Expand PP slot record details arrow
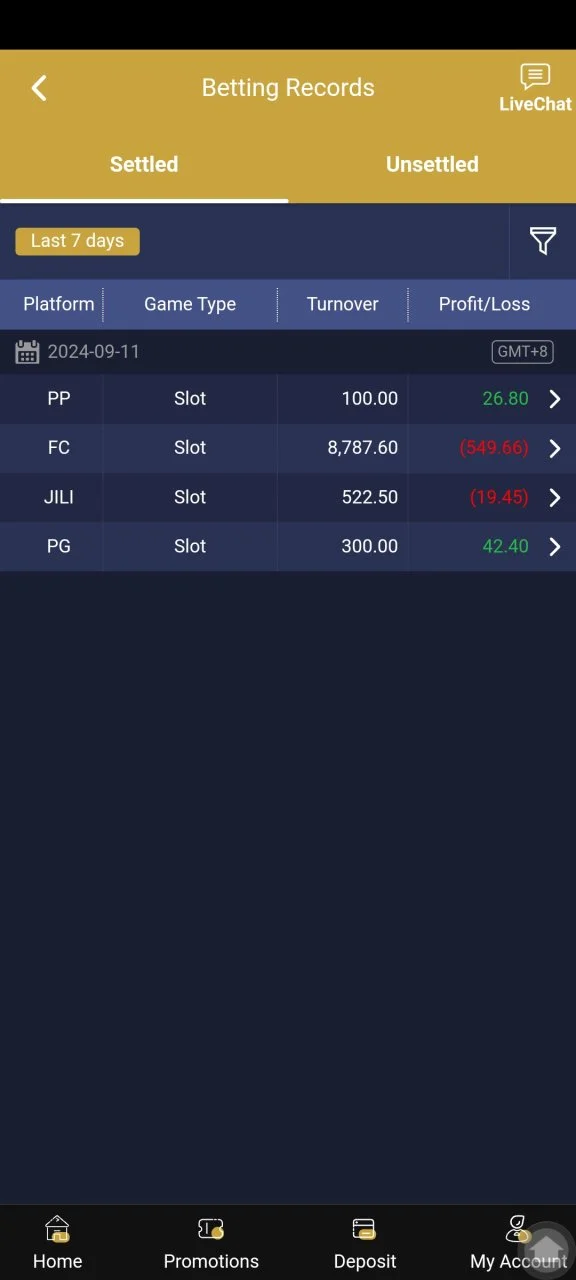Screen dimensions: 576x1280 [x=555, y=399]
